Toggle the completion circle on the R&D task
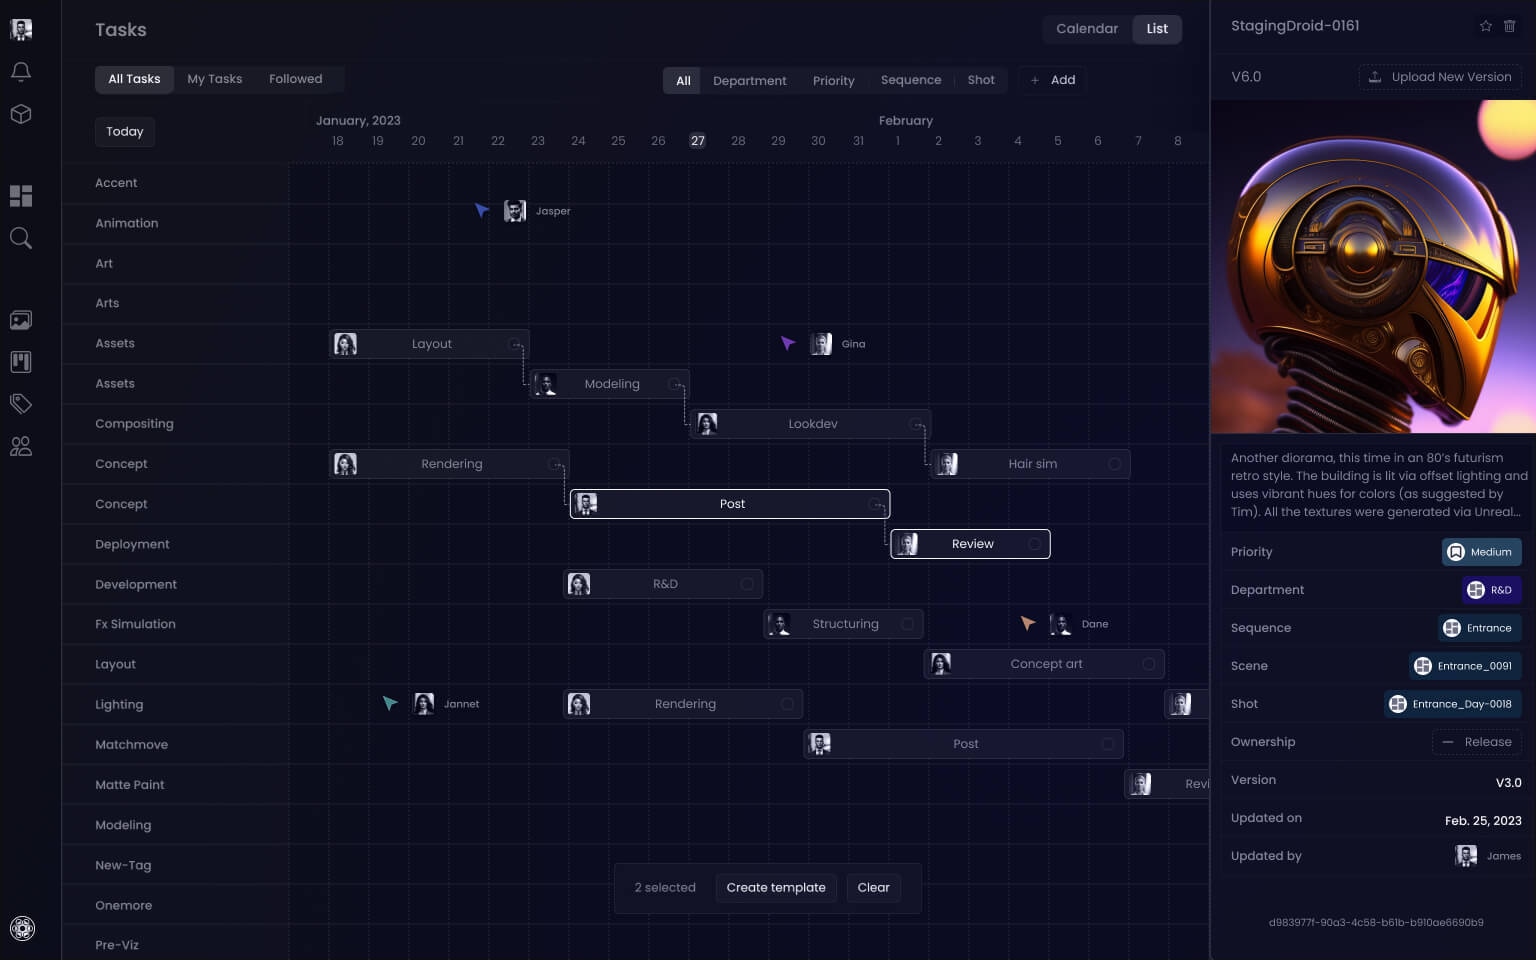The width and height of the screenshot is (1536, 960). coord(746,583)
